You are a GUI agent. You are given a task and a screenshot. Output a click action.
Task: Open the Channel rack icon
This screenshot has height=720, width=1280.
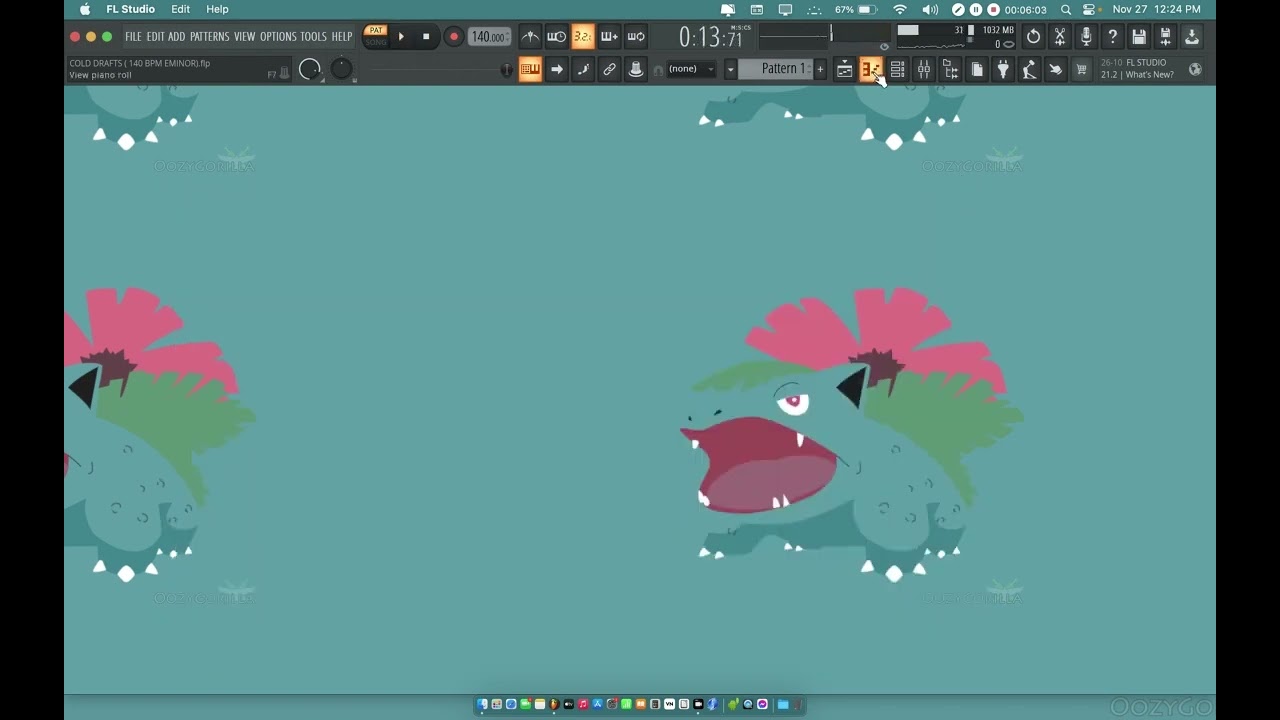[x=897, y=69]
